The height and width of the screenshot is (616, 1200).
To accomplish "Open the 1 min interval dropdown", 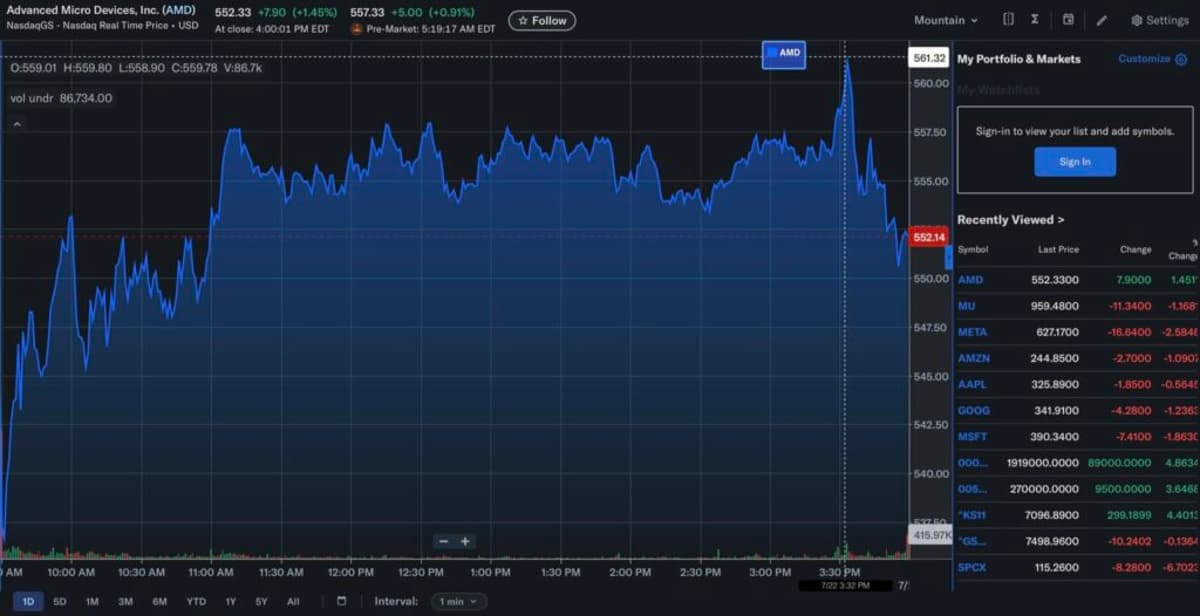I will coord(459,601).
